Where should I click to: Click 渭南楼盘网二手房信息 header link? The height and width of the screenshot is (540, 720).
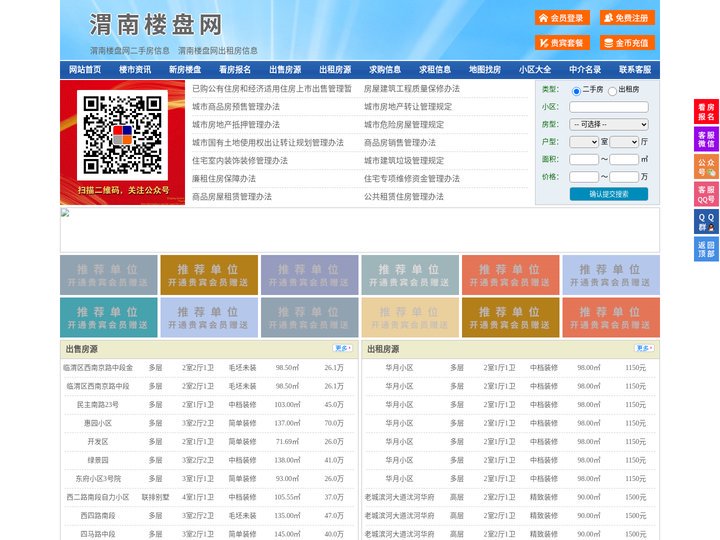click(x=129, y=51)
